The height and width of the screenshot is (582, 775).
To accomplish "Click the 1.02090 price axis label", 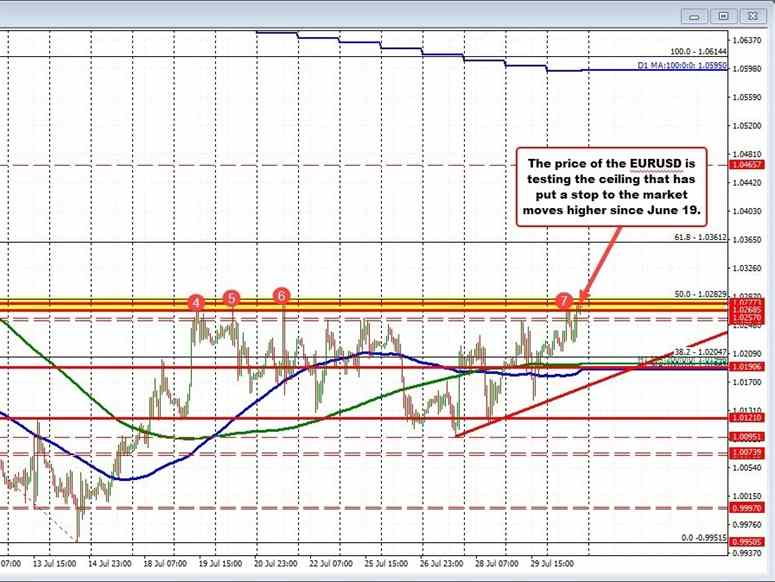I will 747,354.
